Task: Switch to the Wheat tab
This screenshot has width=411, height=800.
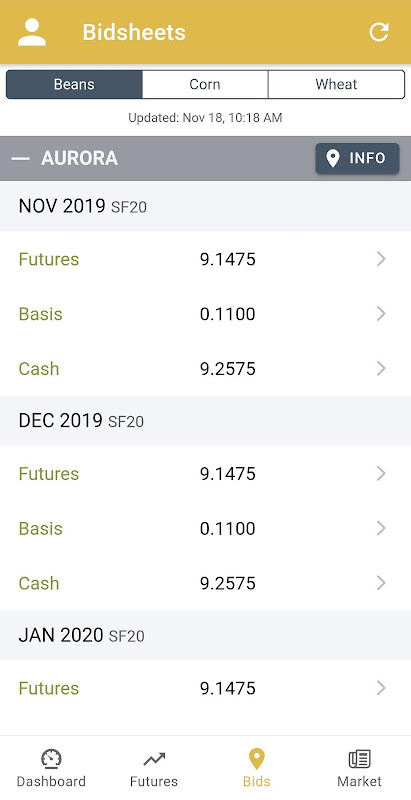Action: [x=337, y=84]
